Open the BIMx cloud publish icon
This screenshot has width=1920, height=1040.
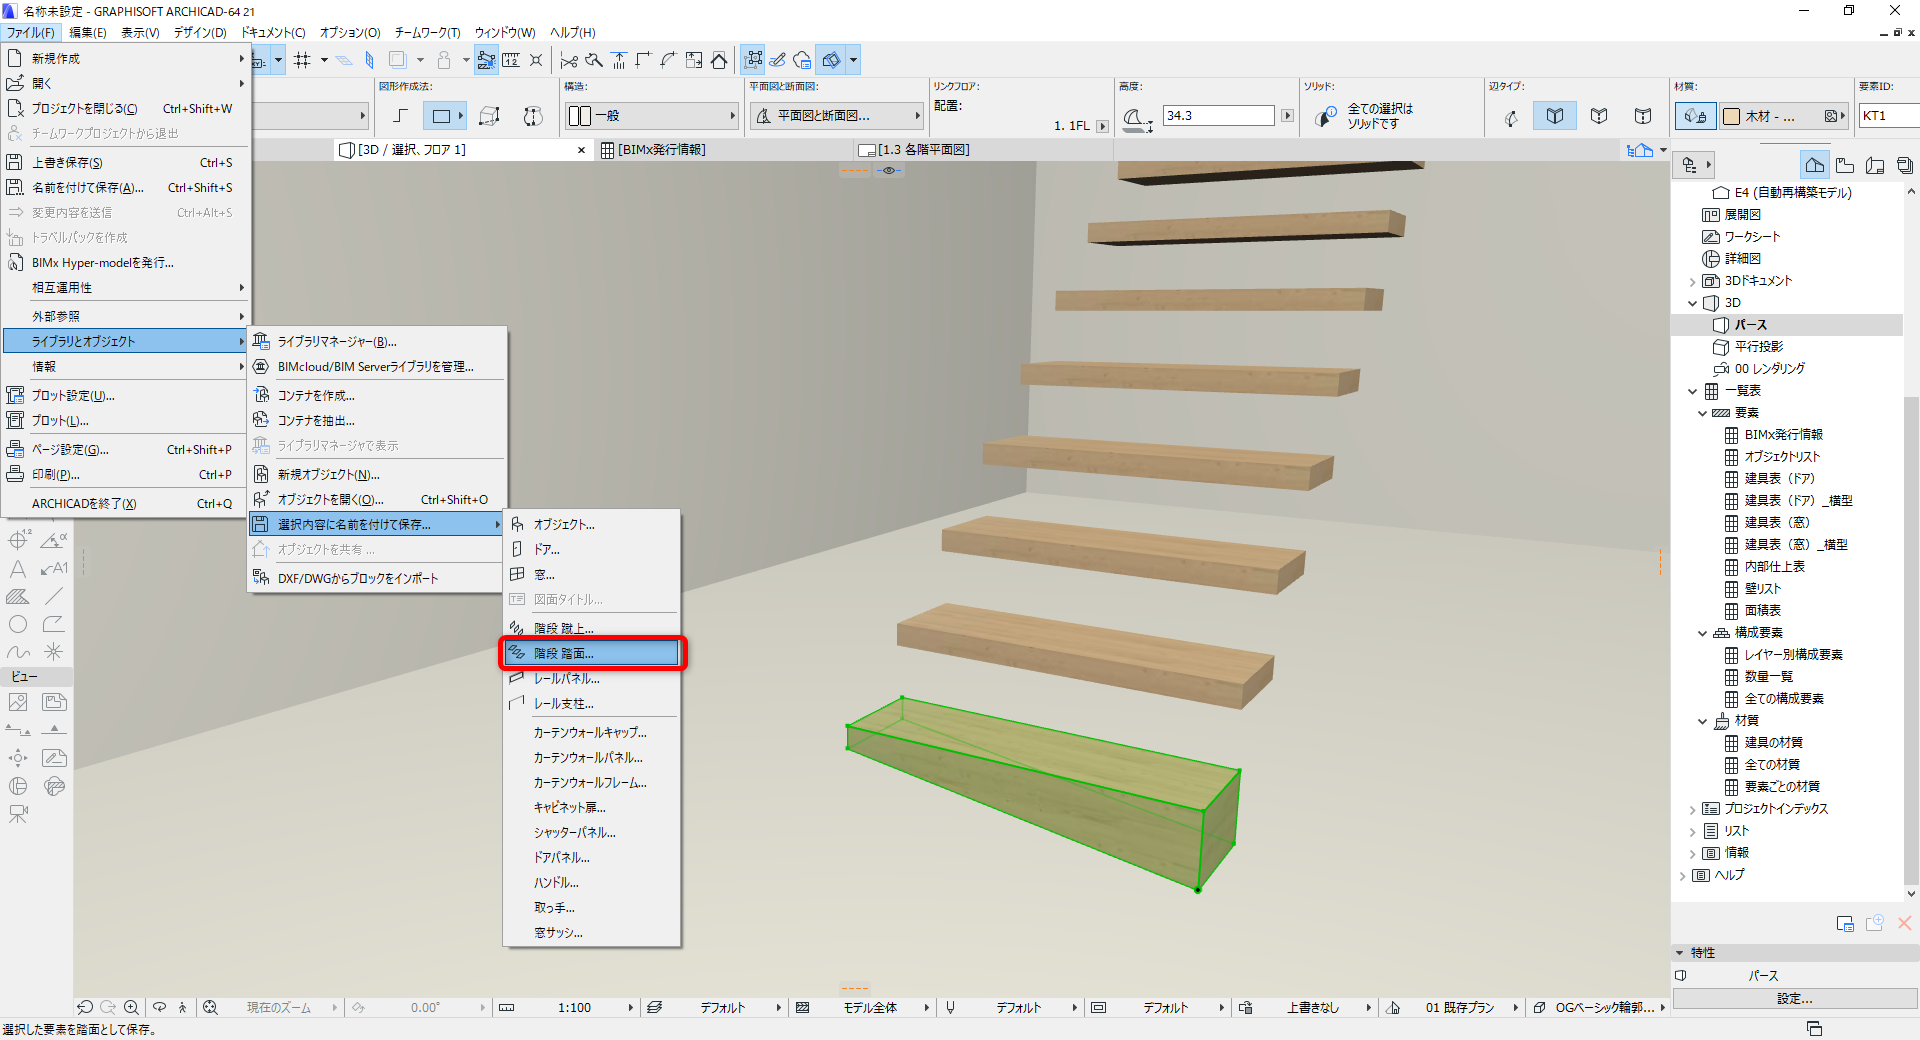click(802, 60)
